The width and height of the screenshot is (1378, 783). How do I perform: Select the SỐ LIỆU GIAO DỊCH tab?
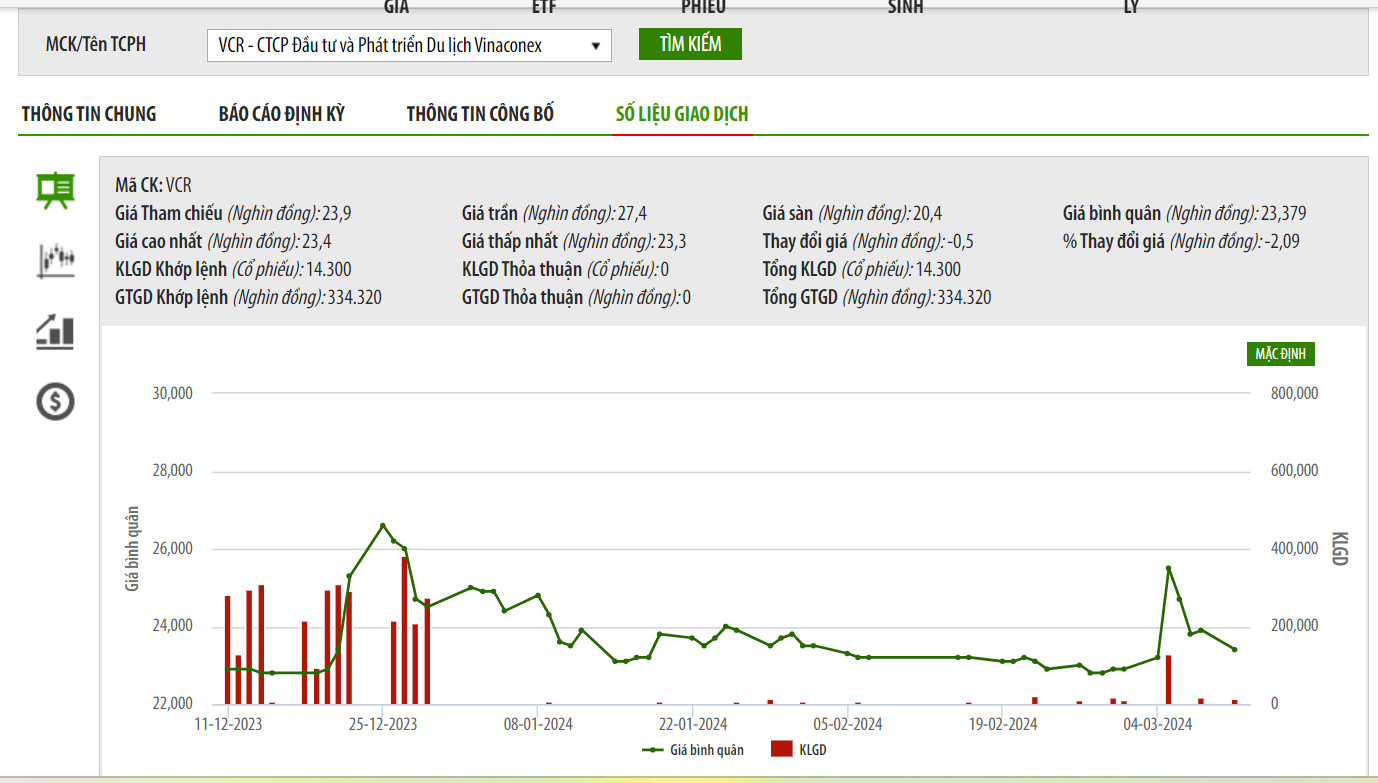click(x=682, y=114)
